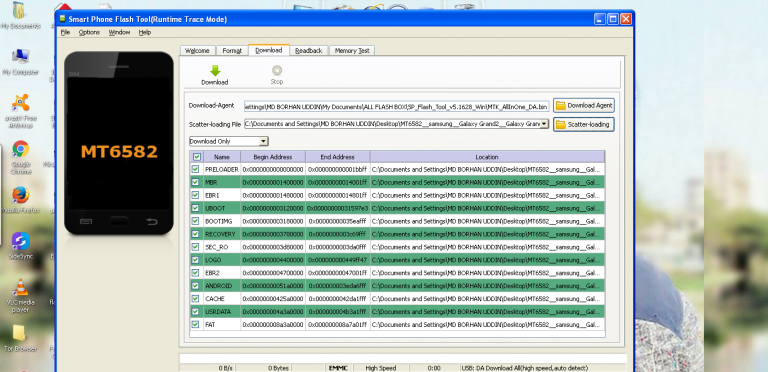
Task: Uncheck the LOGO partition checkbox
Action: point(195,260)
